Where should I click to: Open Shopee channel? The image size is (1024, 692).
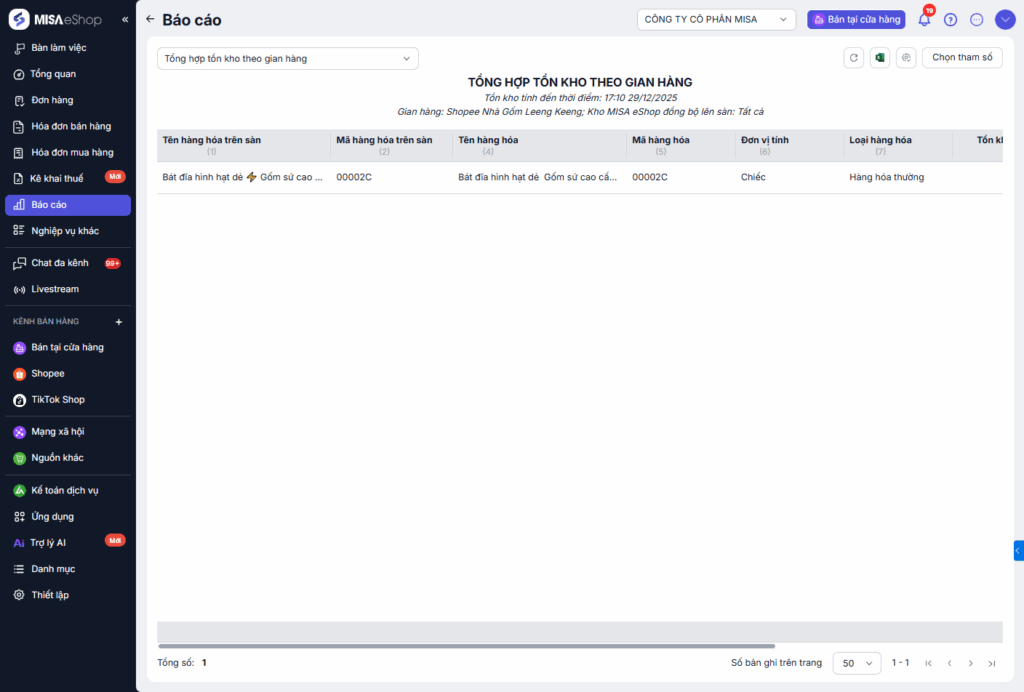tap(68, 373)
